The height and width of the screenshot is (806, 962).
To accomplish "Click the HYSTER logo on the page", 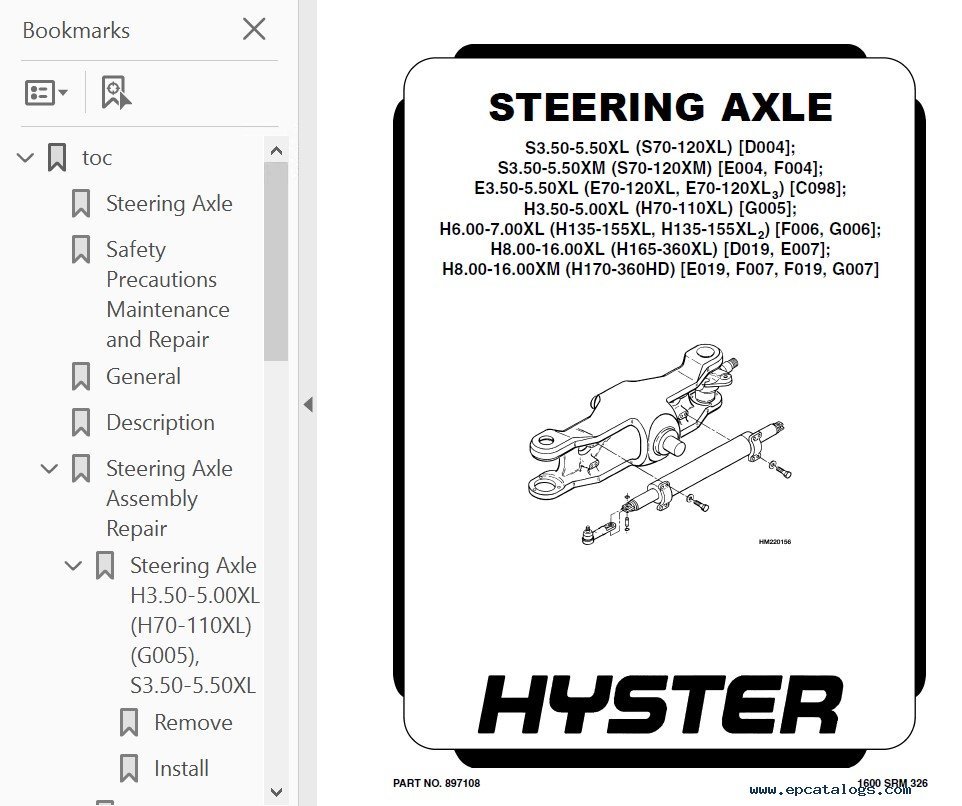I will 661,704.
